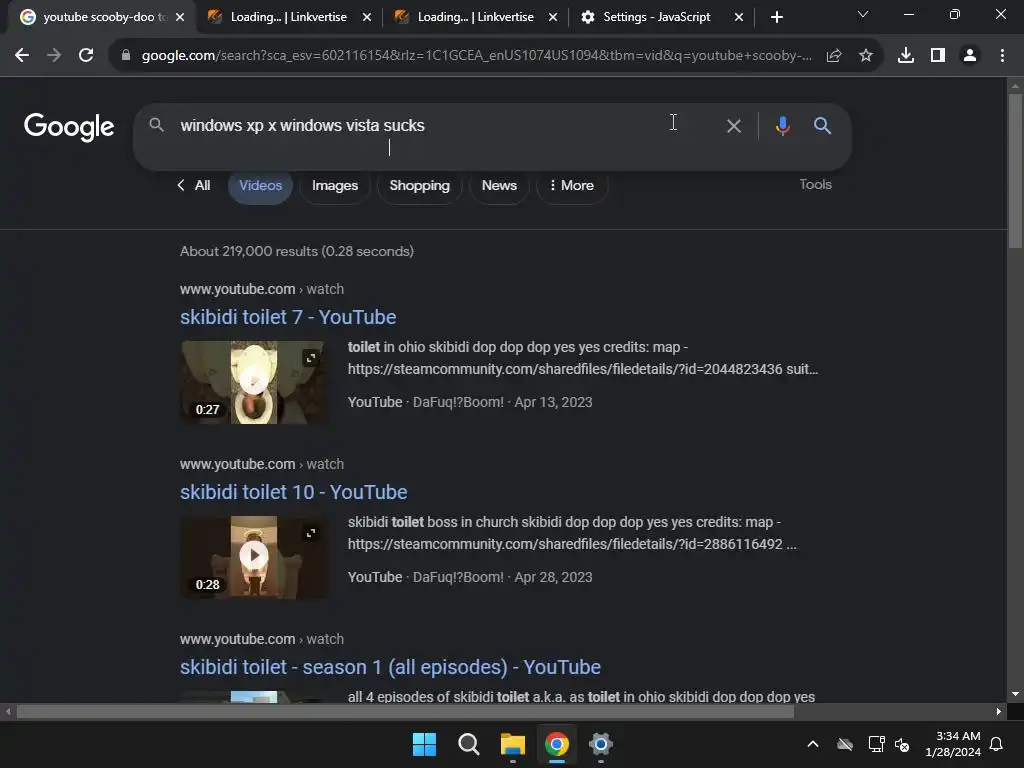Close the first Linkvertise tab
Image resolution: width=1024 pixels, height=768 pixels.
[x=367, y=17]
